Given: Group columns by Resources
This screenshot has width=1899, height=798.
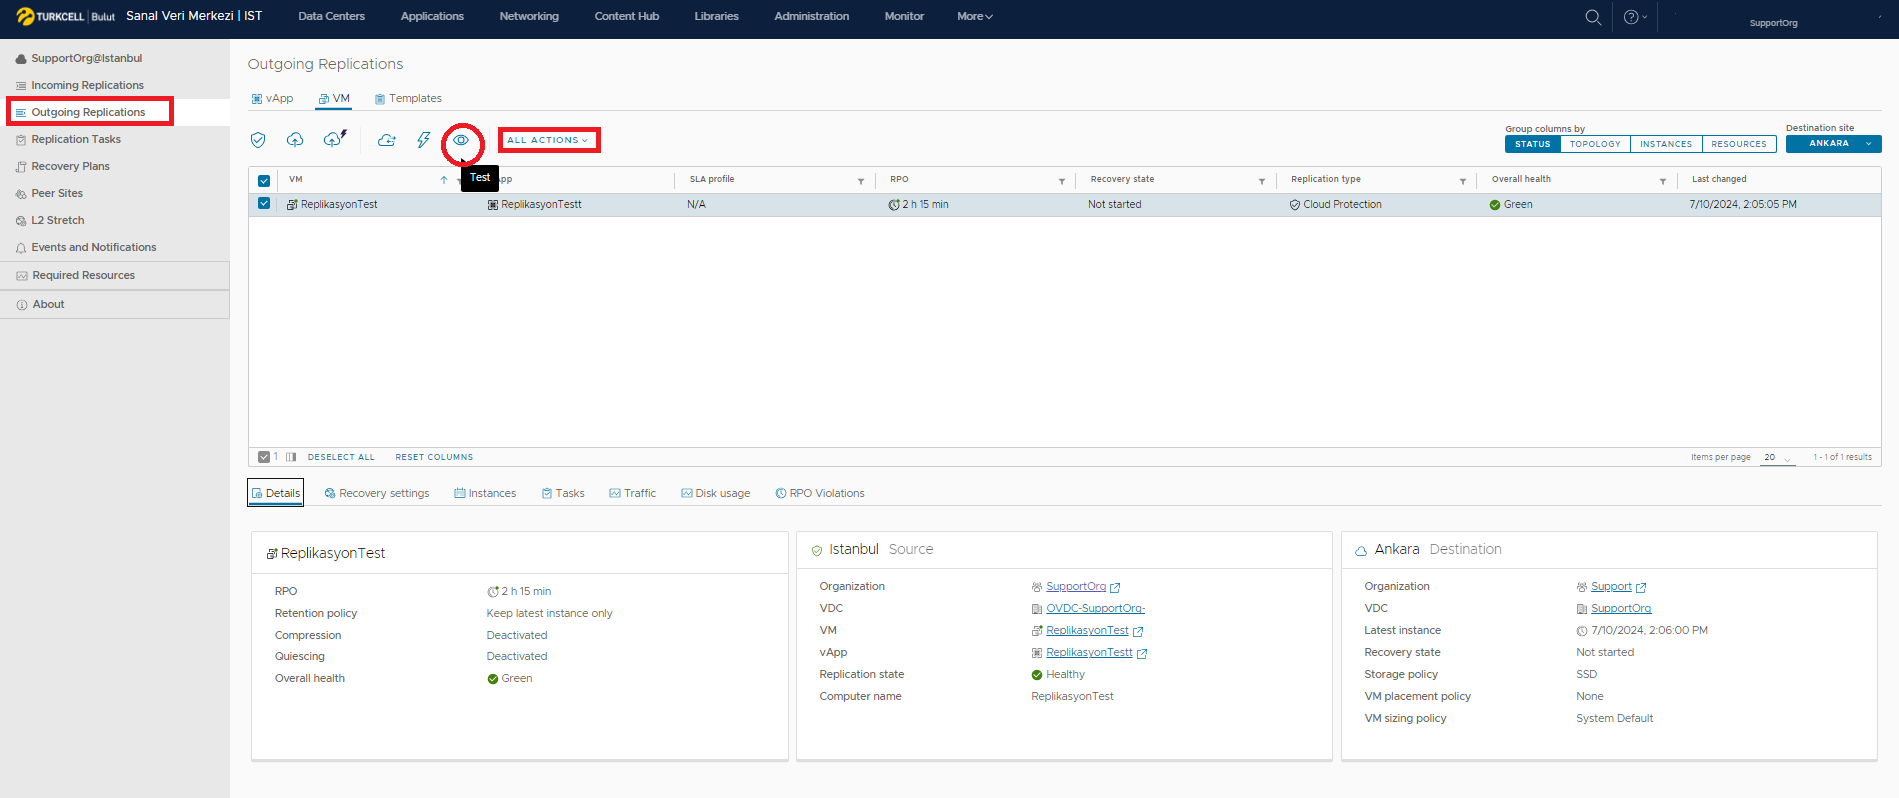Looking at the screenshot, I should click(x=1739, y=144).
